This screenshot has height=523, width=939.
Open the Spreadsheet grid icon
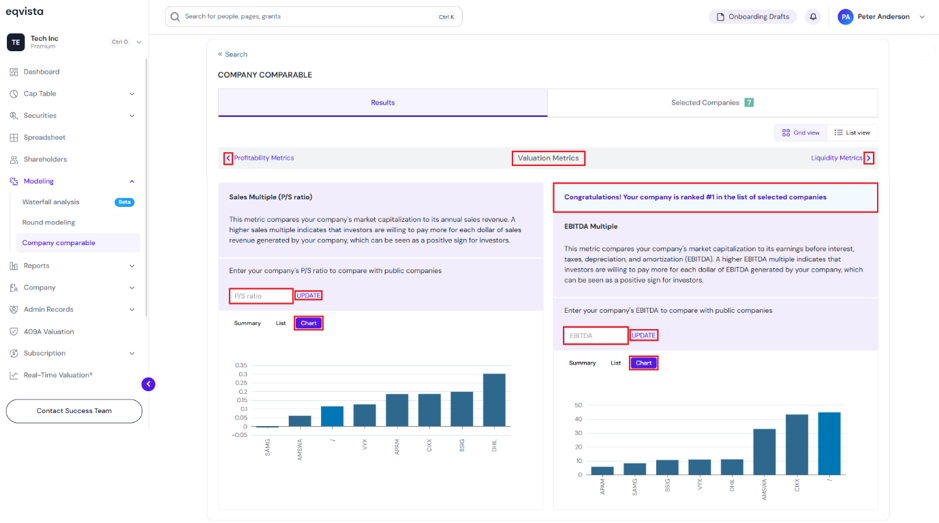click(14, 138)
